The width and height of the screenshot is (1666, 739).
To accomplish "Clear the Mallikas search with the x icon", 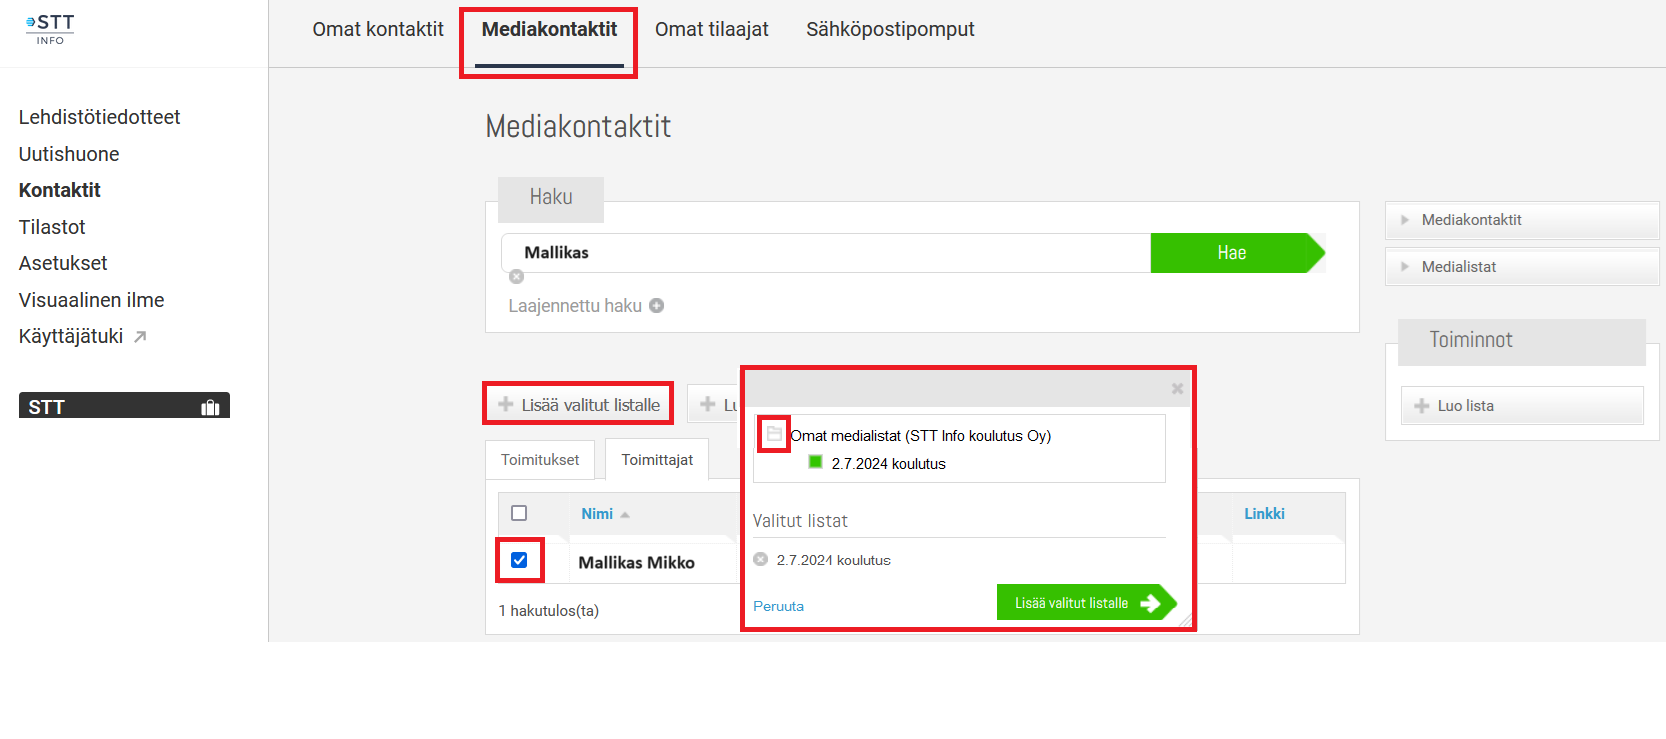I will click(x=516, y=277).
